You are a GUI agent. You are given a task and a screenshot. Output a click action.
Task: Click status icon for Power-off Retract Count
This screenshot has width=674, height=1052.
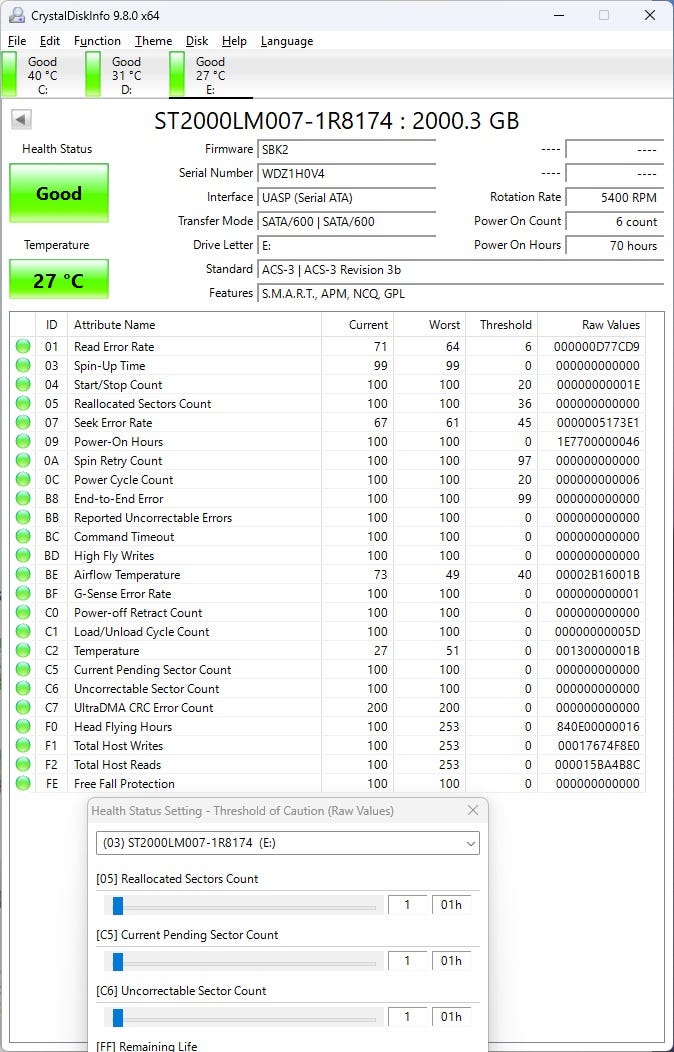click(23, 613)
